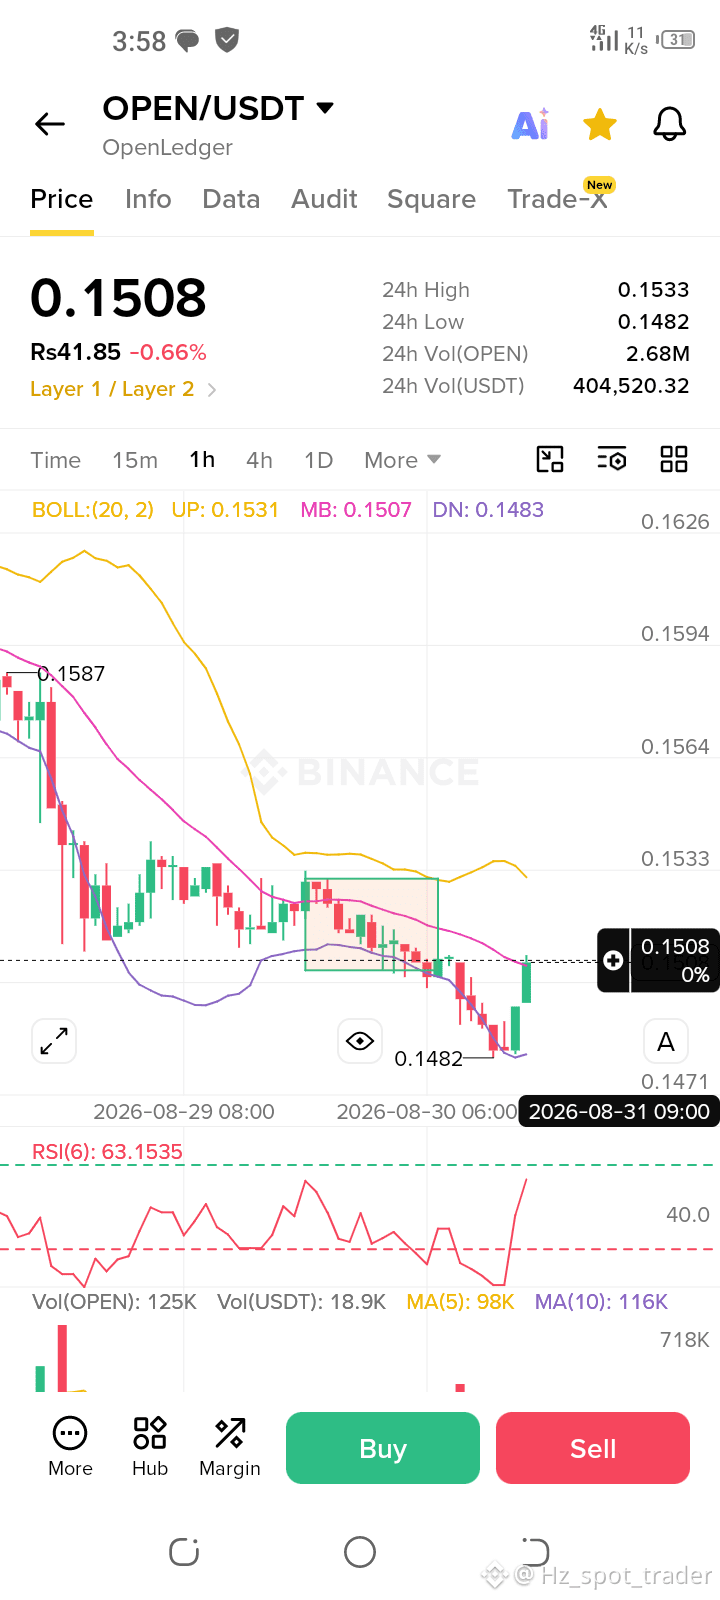Click the Vol(USDT): 18.9K label
The width and height of the screenshot is (720, 1600).
click(302, 1302)
